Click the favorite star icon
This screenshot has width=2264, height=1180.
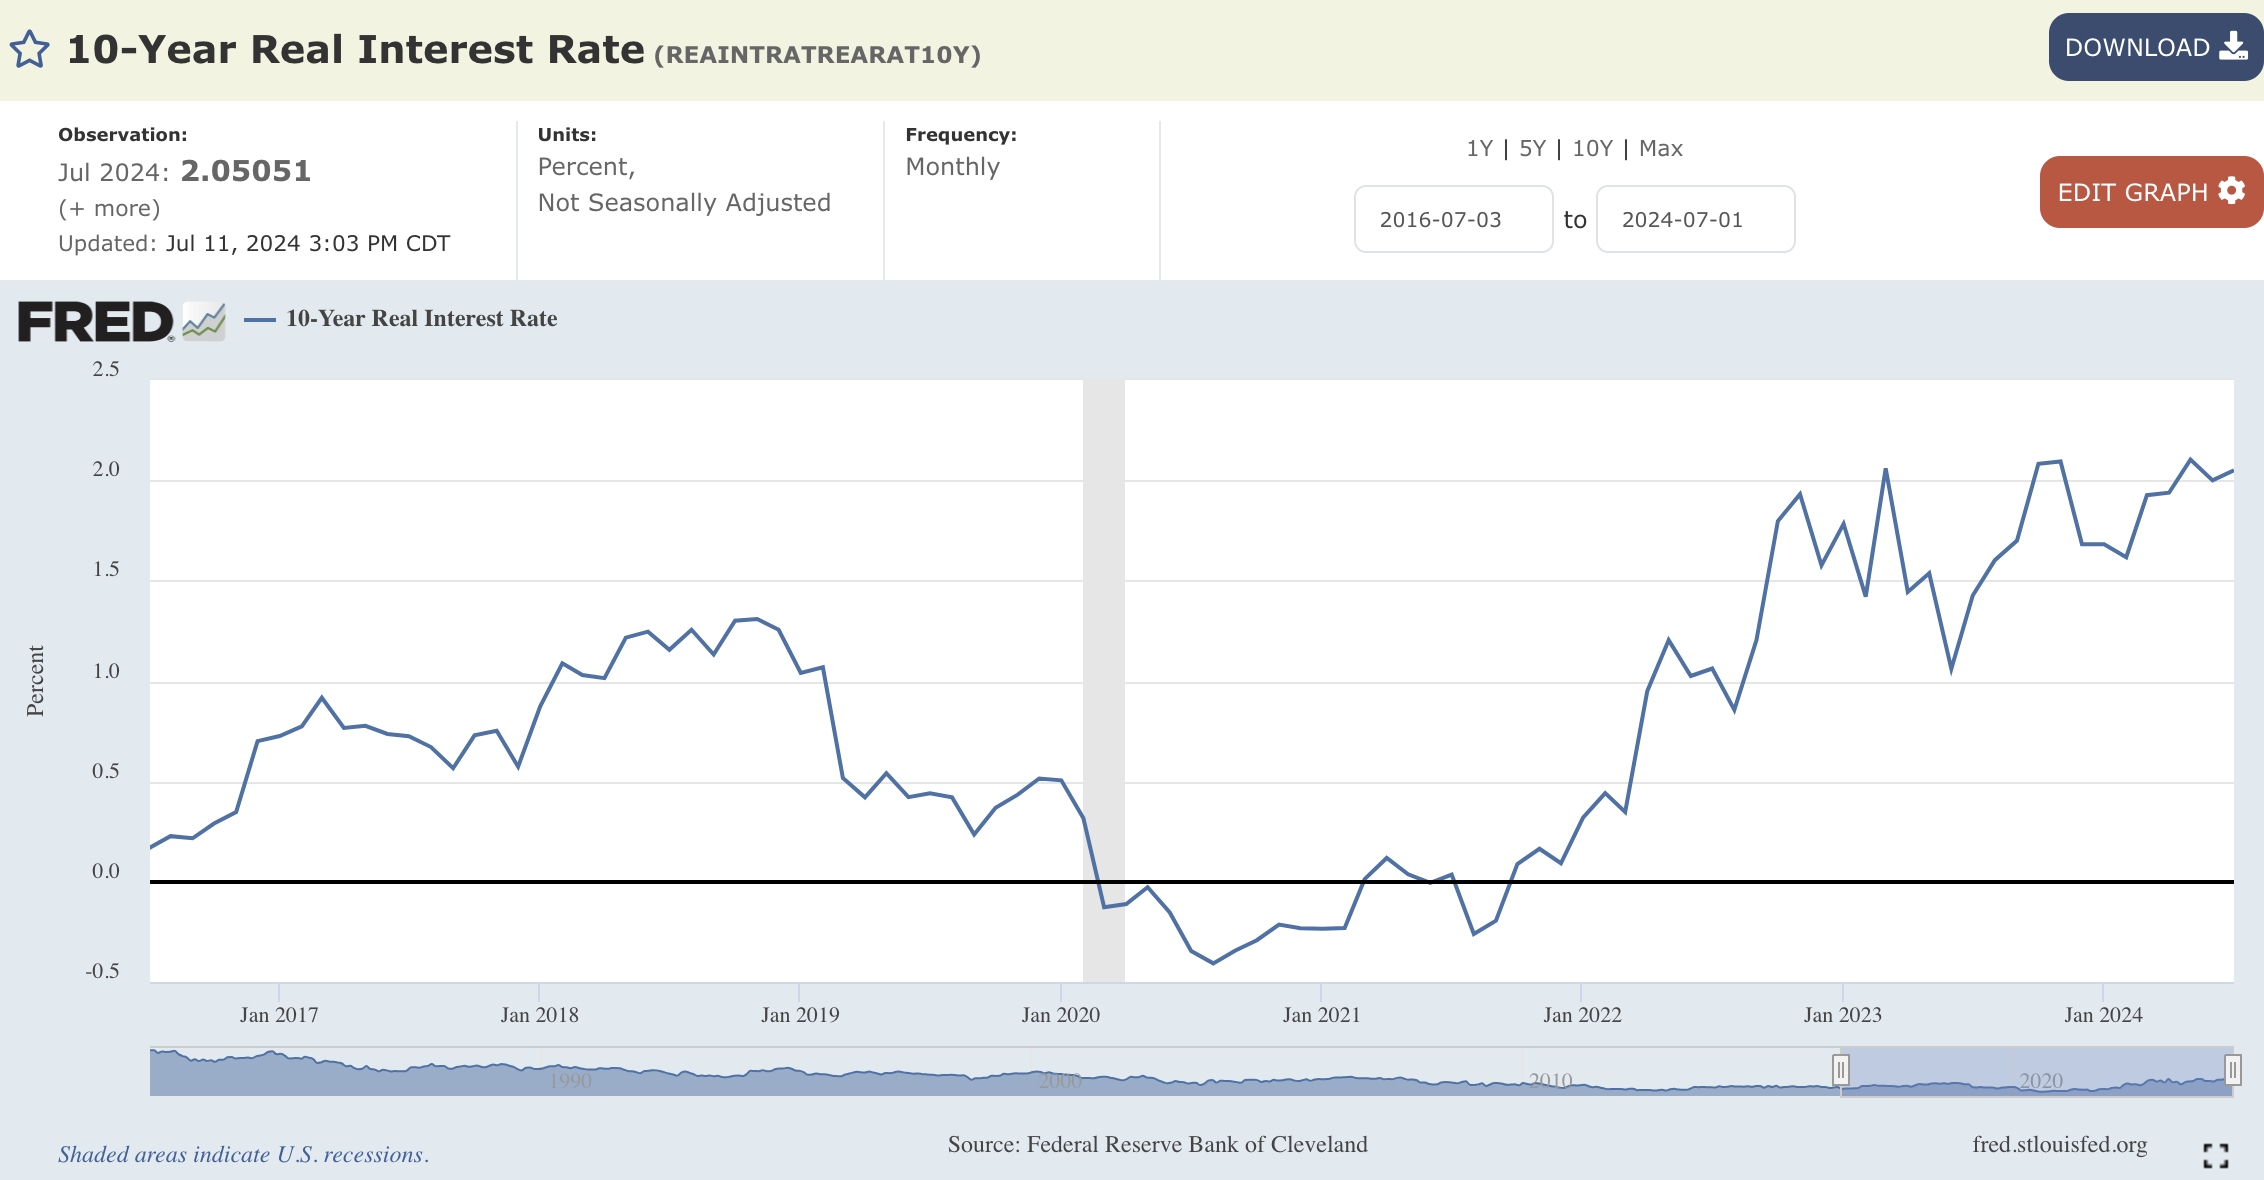pos(29,49)
